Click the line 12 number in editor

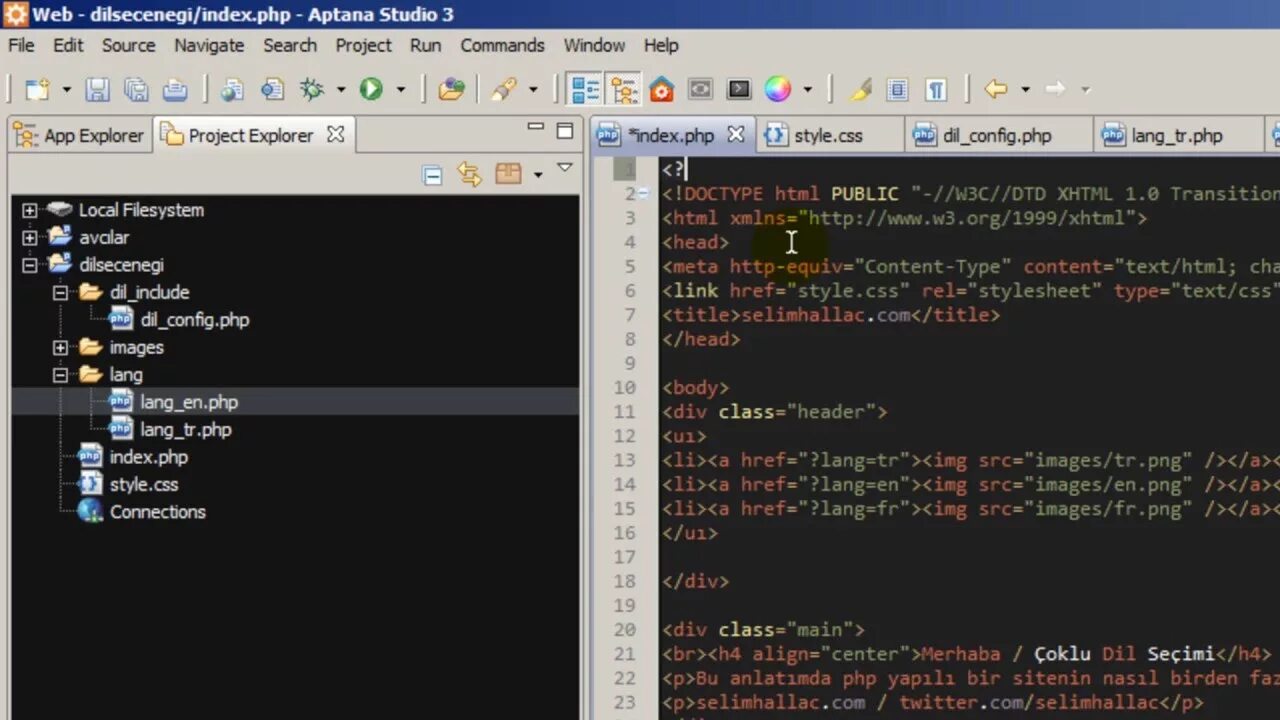click(x=624, y=436)
